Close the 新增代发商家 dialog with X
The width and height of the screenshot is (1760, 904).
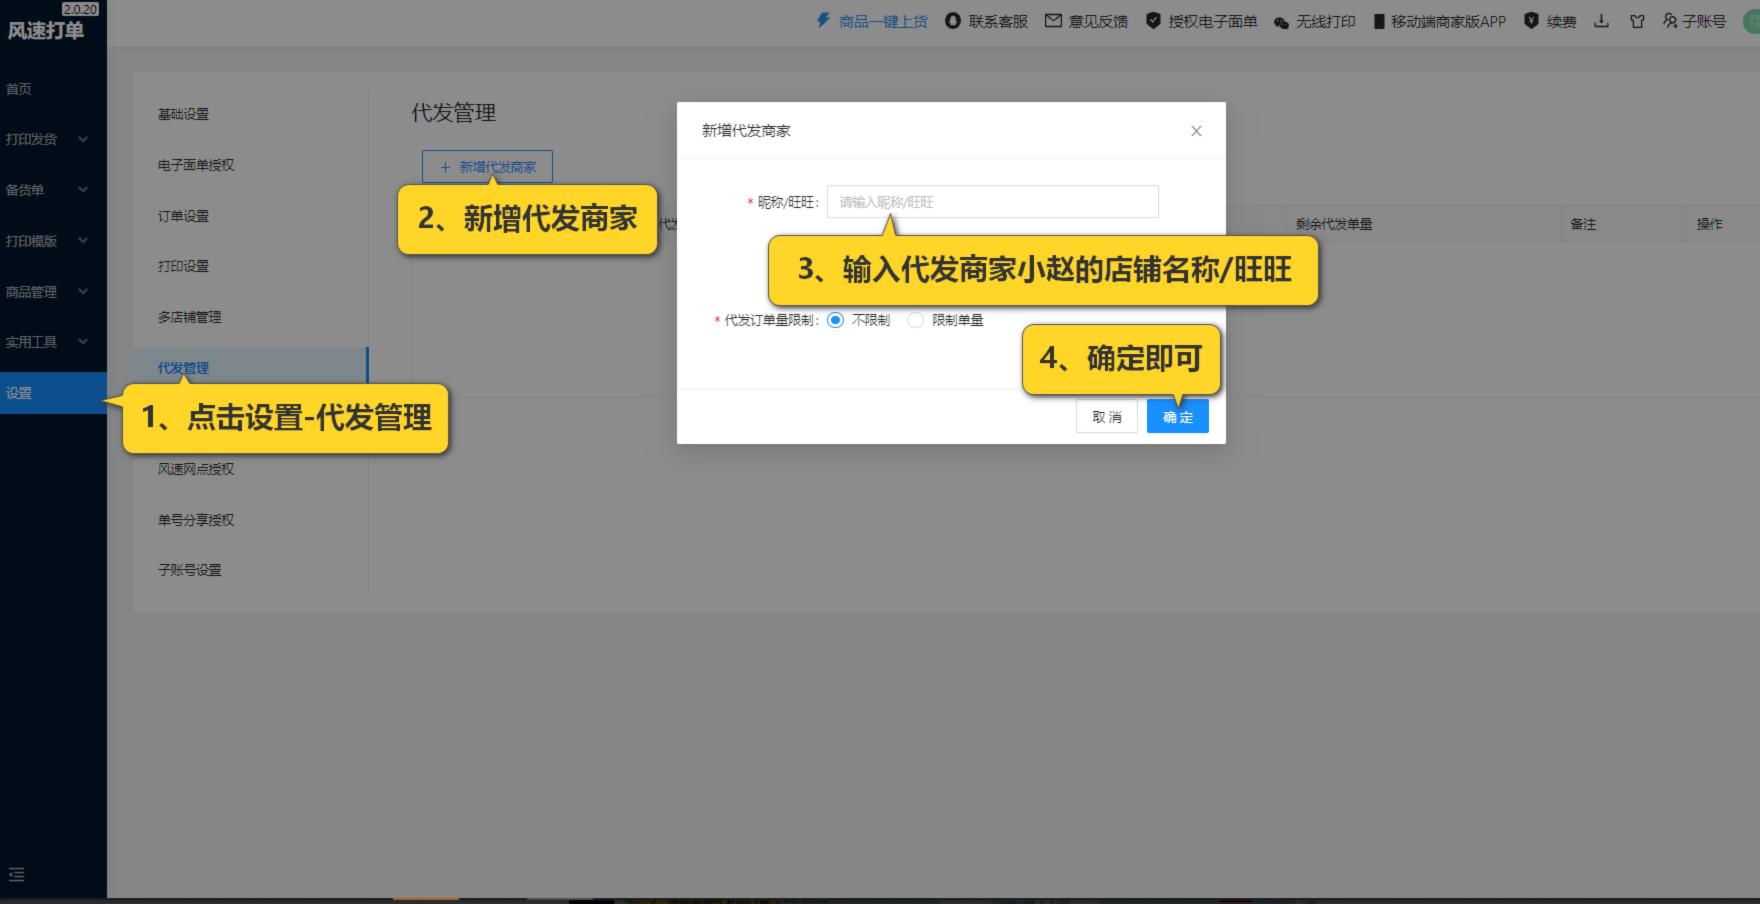[1196, 130]
